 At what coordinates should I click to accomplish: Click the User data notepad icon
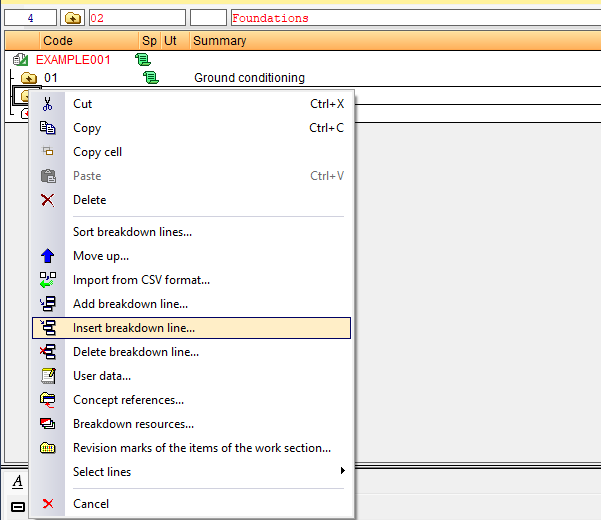click(x=48, y=376)
